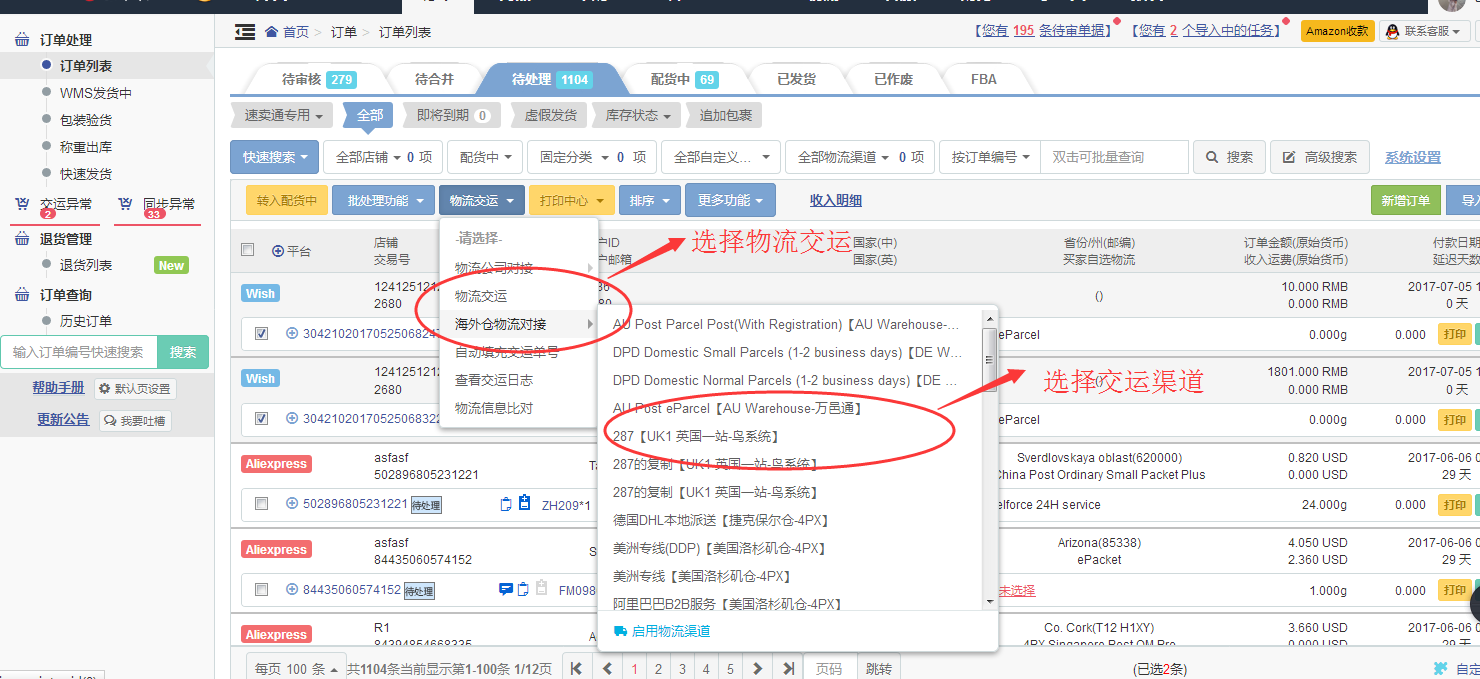Open the 批处理功能 dropdown
The height and width of the screenshot is (679, 1480).
(x=384, y=200)
